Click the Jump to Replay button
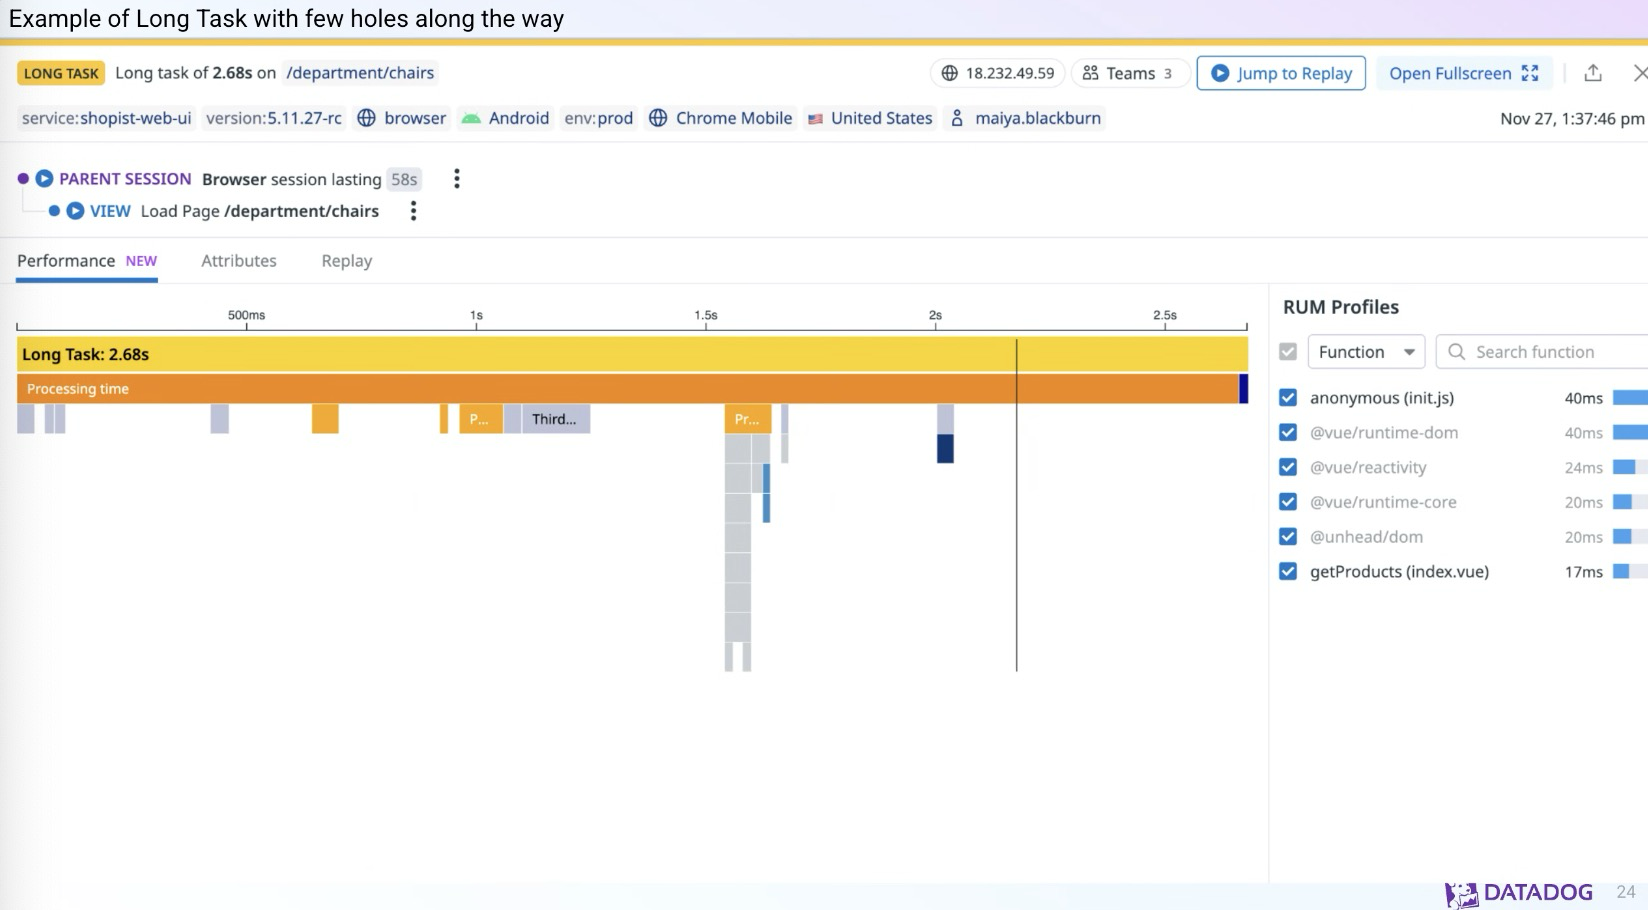The width and height of the screenshot is (1648, 910). [x=1281, y=73]
